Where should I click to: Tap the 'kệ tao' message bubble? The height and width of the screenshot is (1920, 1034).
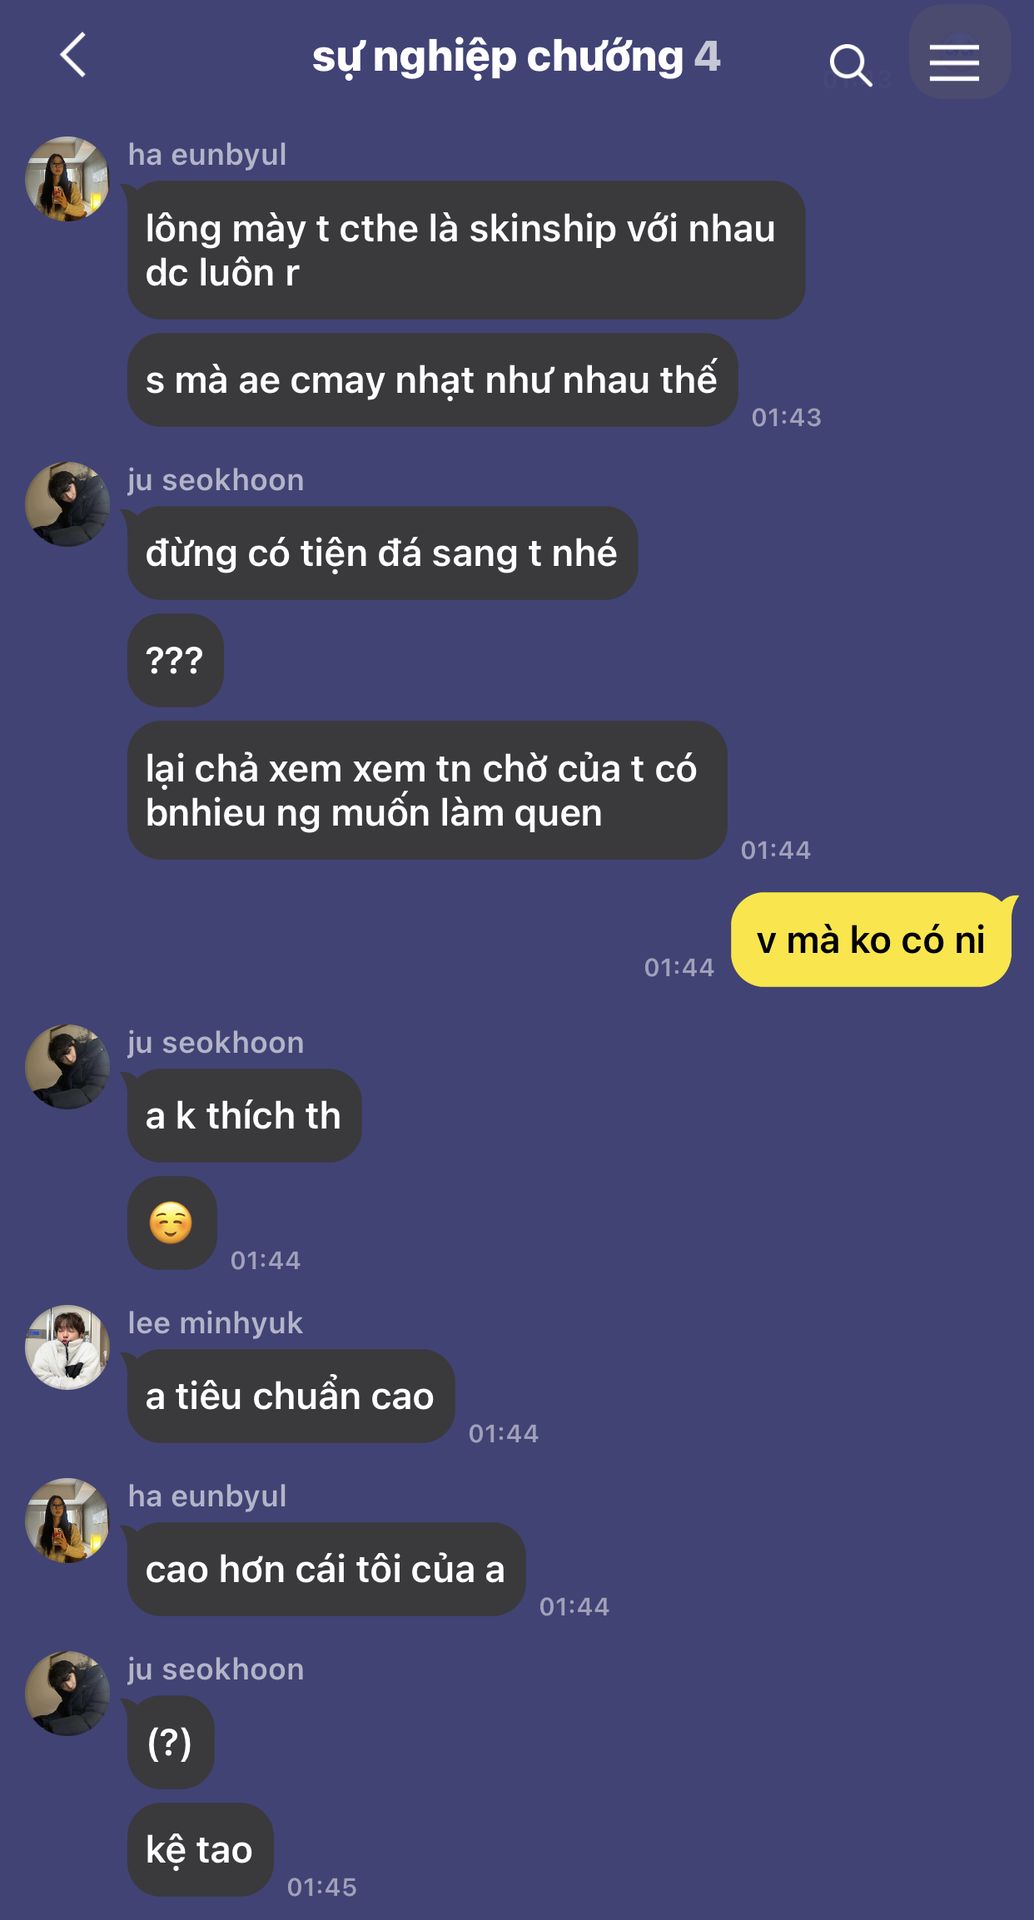pos(200,1850)
